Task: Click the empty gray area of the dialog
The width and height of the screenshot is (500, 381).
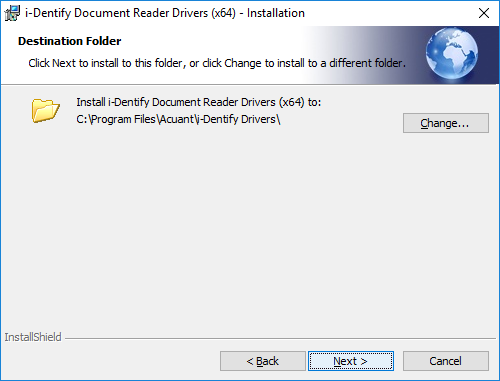Action: [250, 227]
